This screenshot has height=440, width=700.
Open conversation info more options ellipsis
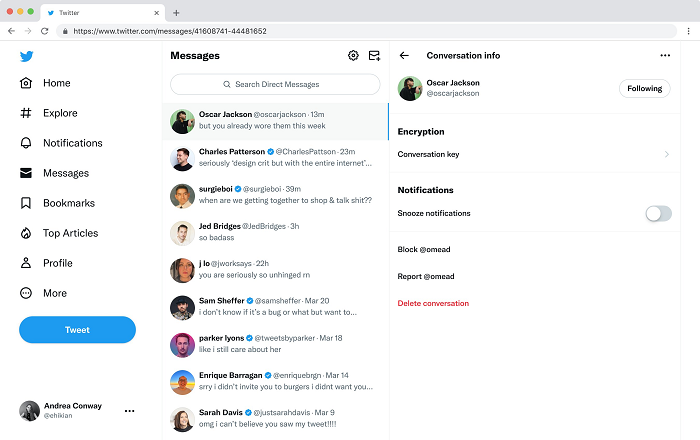[x=665, y=56]
